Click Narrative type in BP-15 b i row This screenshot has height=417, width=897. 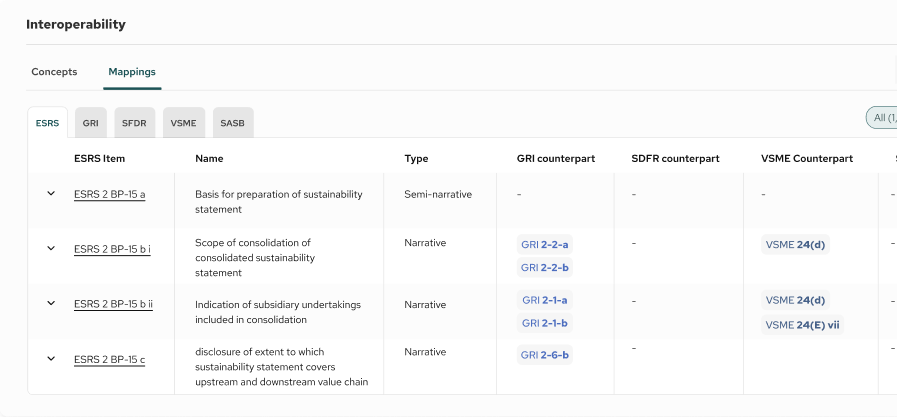click(x=425, y=243)
